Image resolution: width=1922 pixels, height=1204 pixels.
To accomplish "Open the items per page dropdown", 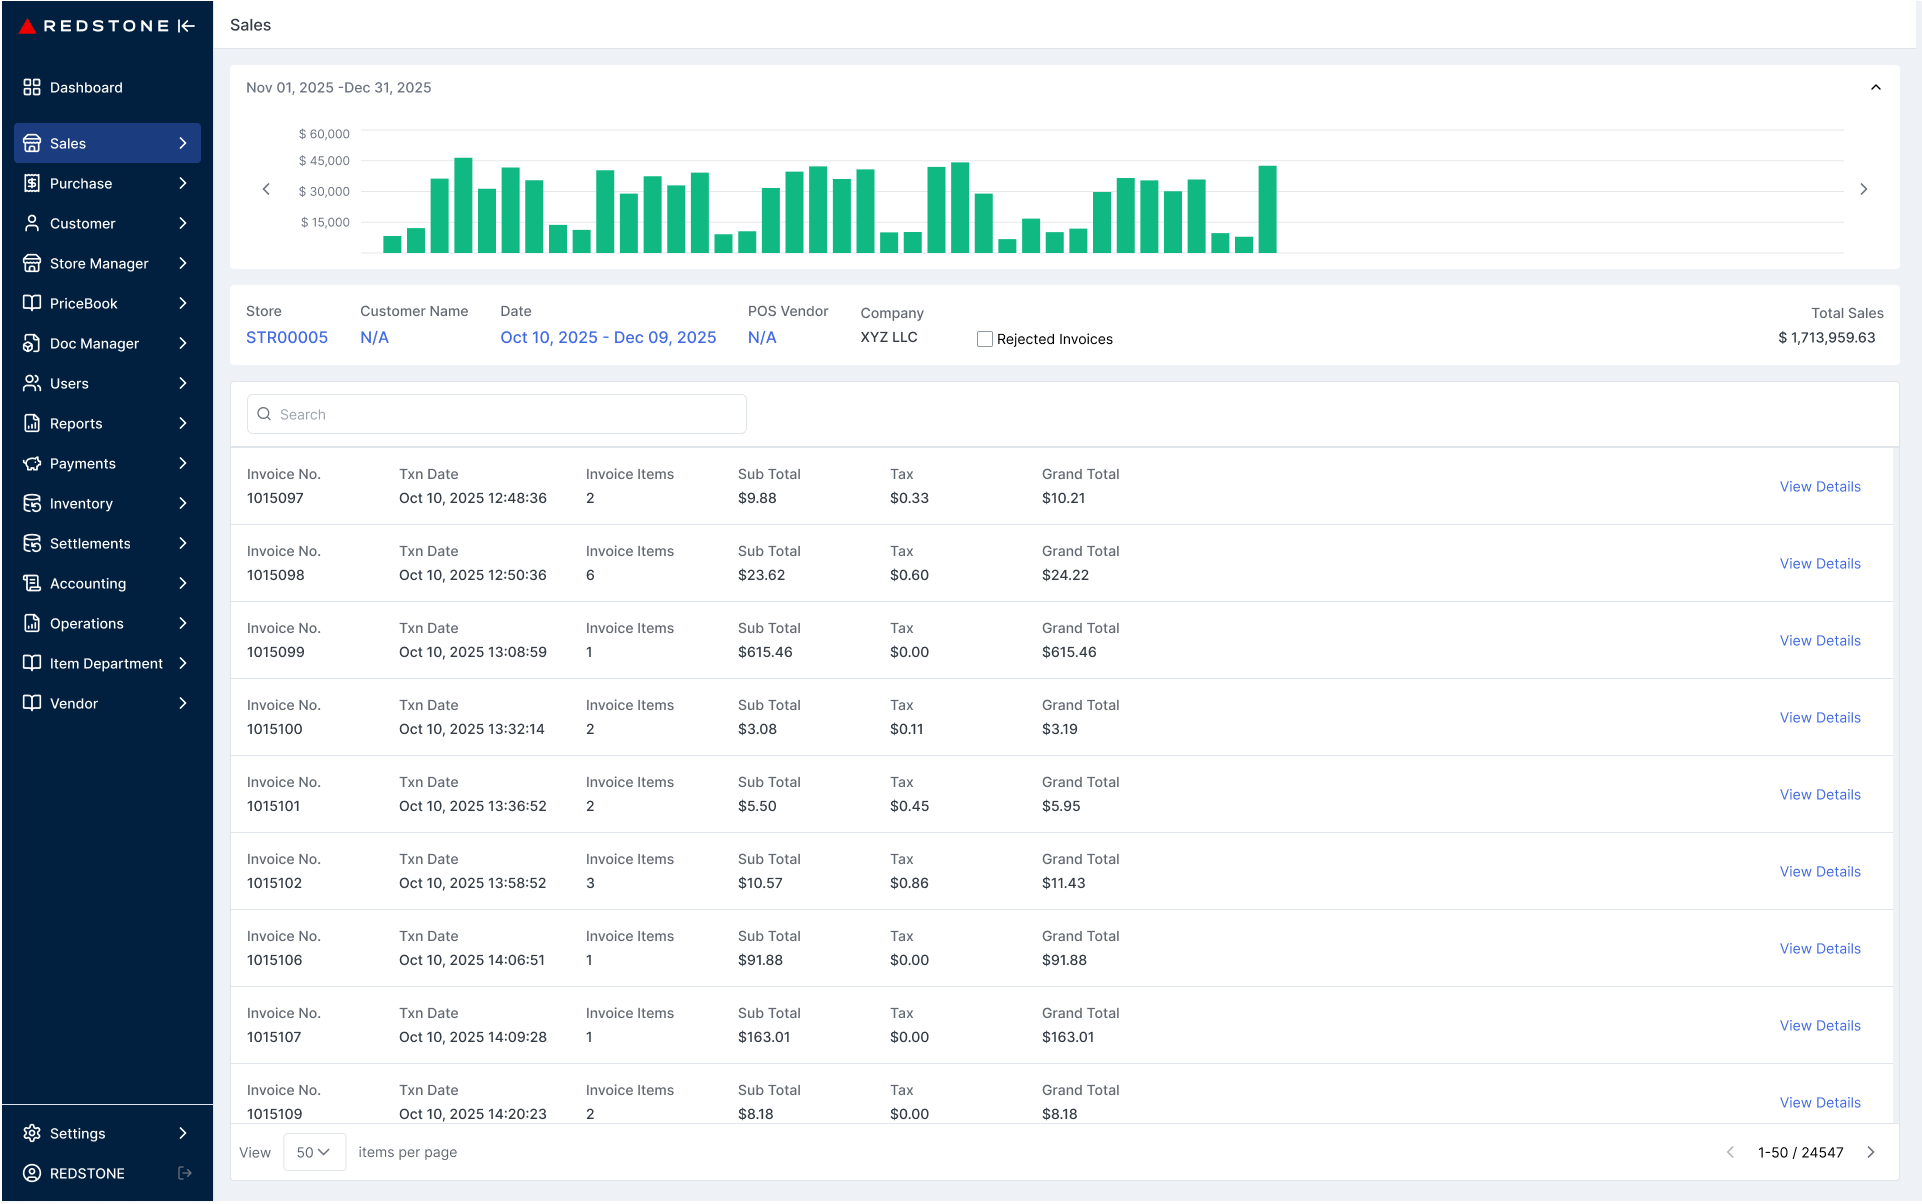I will [313, 1152].
